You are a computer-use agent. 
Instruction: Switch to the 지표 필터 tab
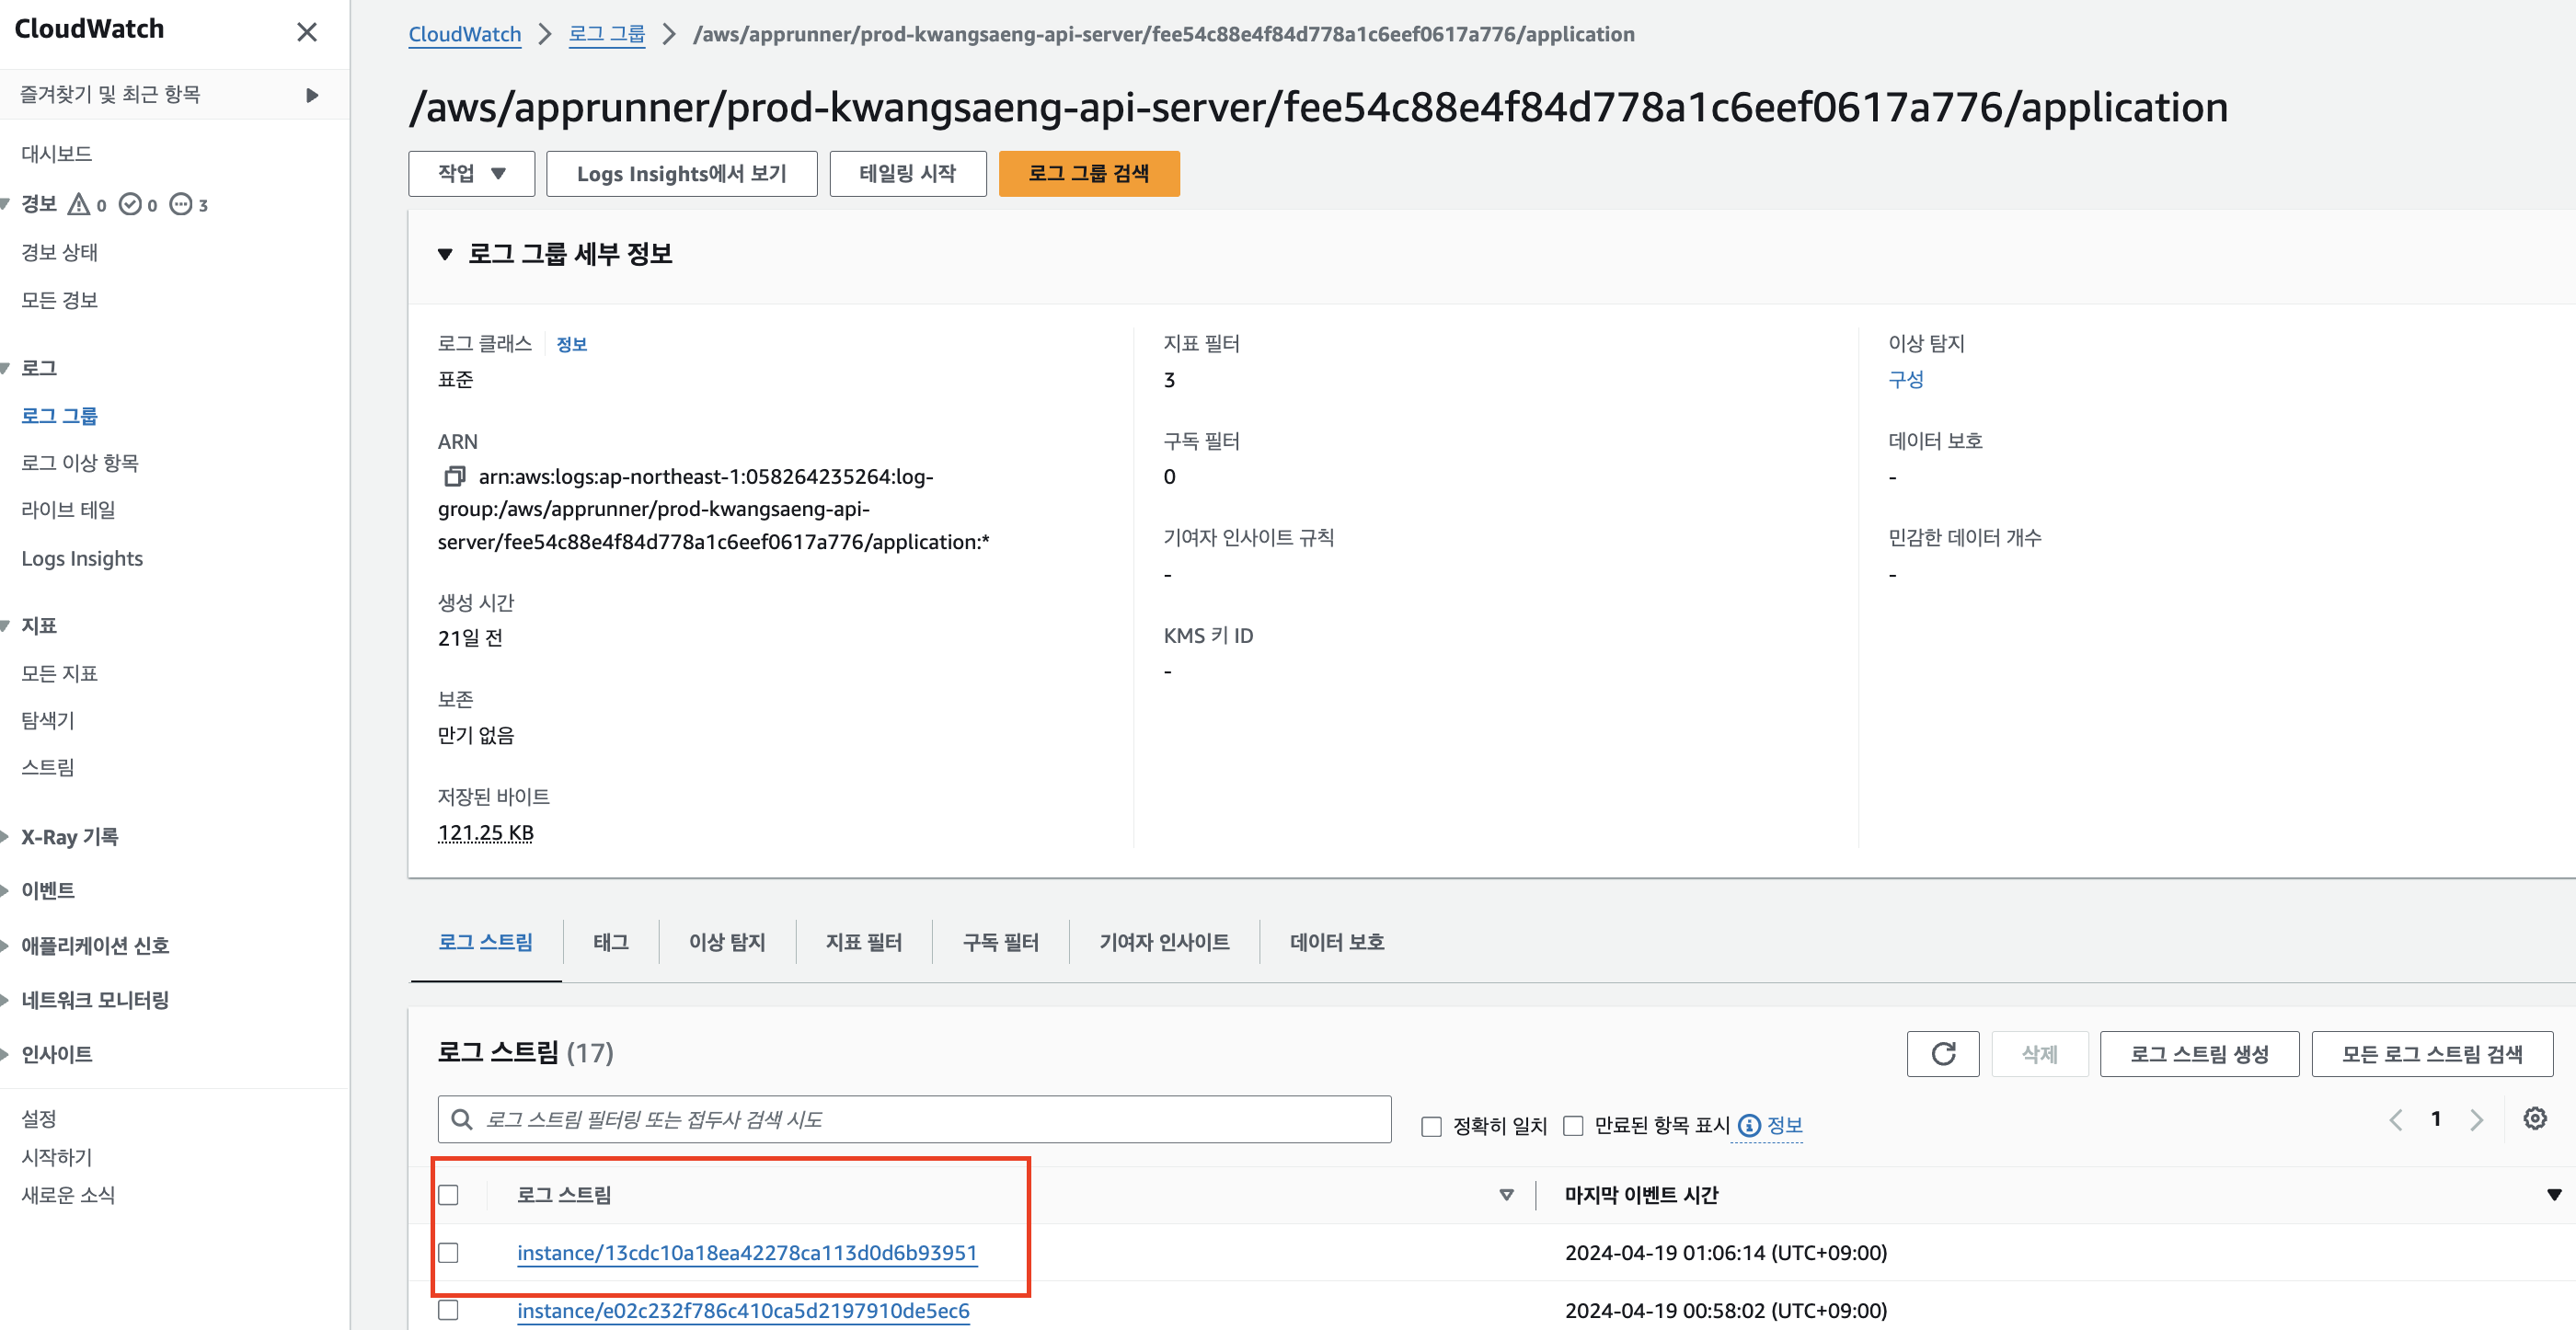(863, 942)
